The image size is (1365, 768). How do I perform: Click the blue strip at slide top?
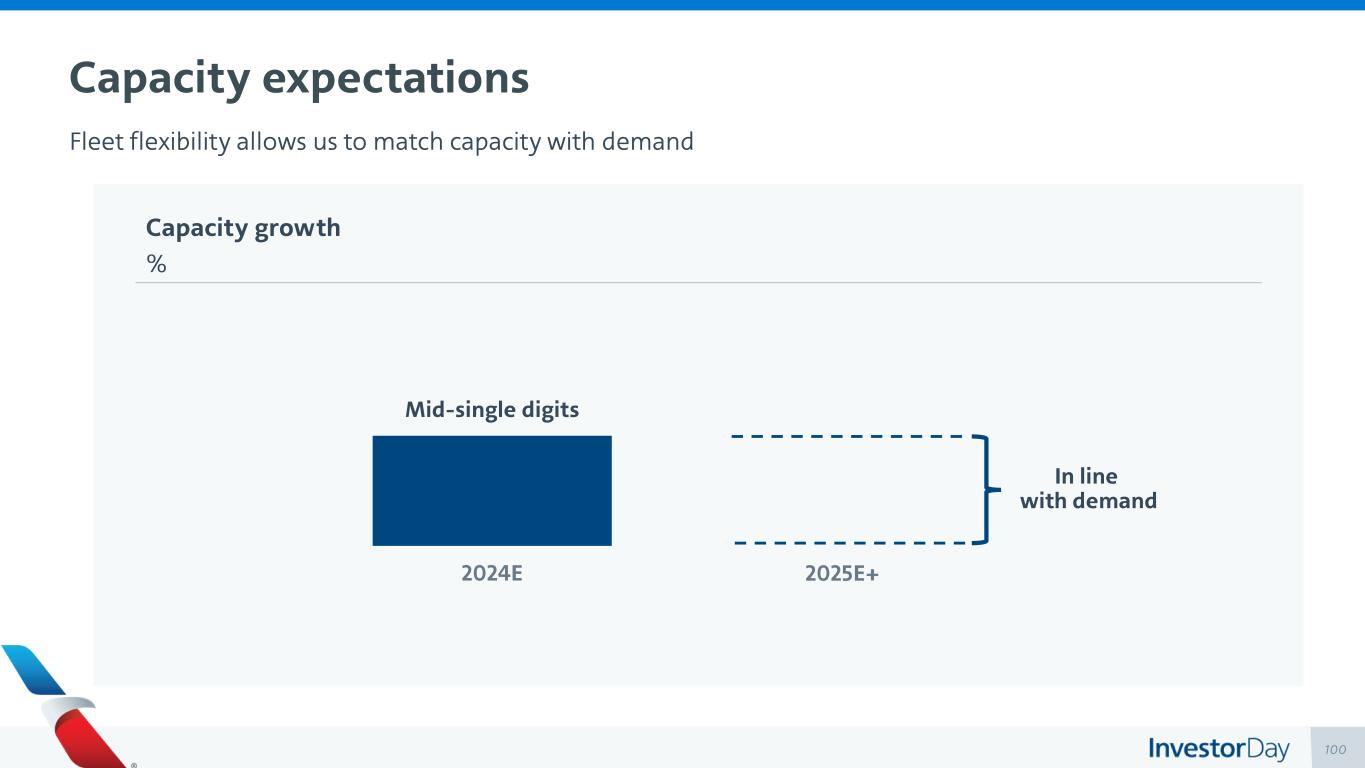click(x=682, y=5)
